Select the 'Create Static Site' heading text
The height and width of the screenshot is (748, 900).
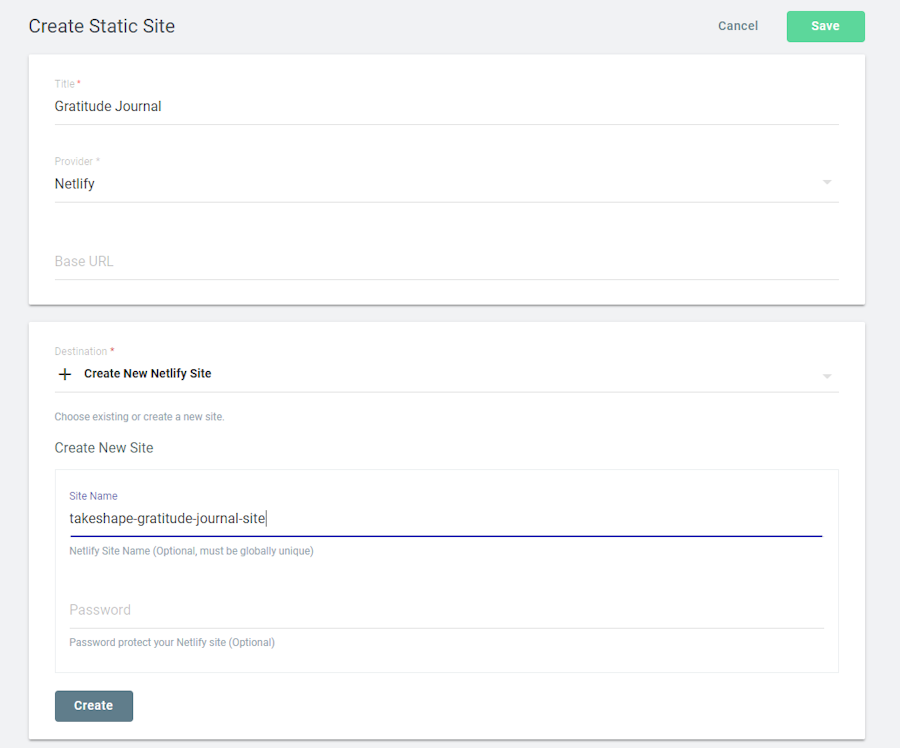click(x=102, y=26)
